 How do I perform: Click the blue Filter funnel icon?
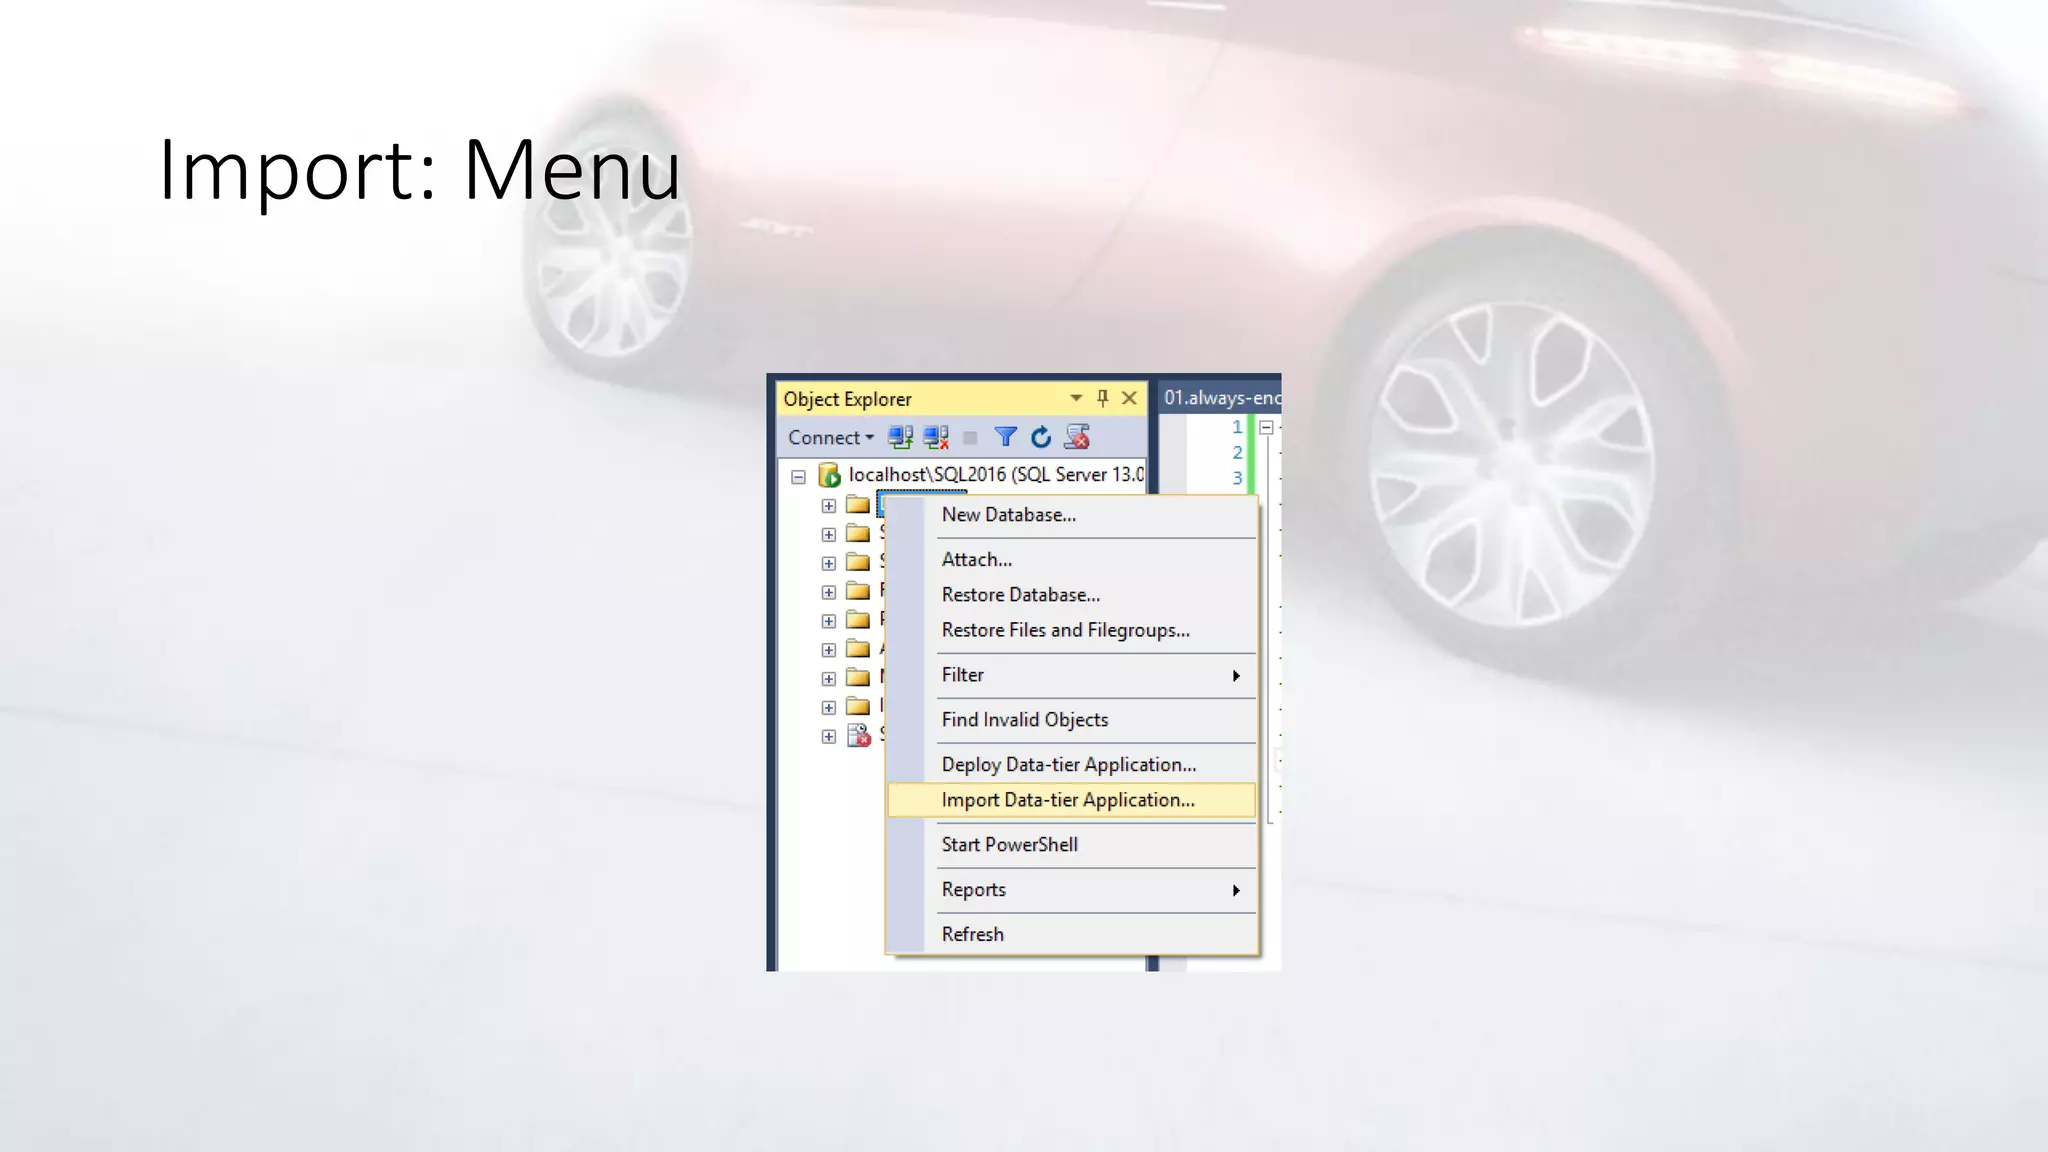(1006, 437)
